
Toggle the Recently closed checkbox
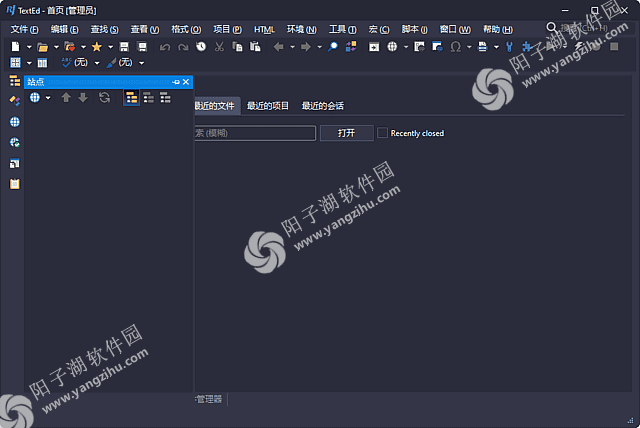click(x=382, y=133)
